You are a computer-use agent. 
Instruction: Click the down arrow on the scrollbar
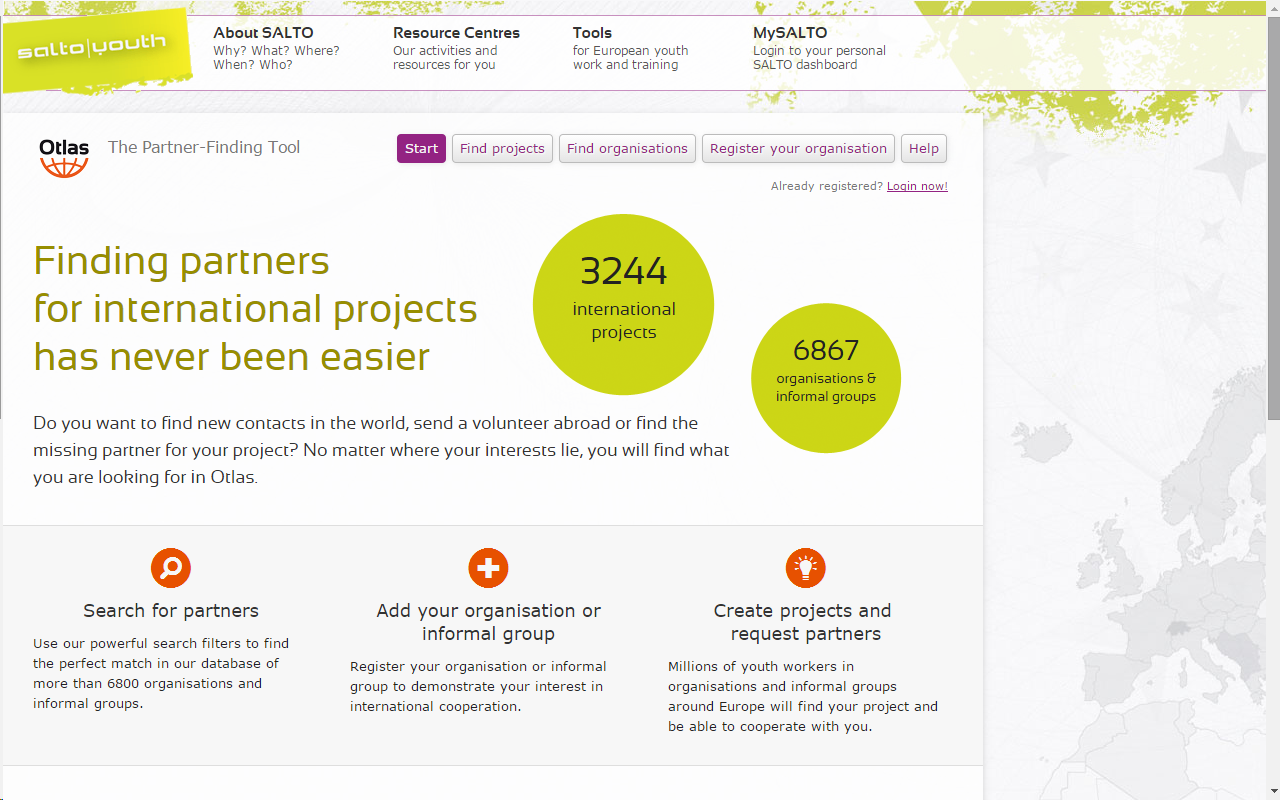point(1272,792)
